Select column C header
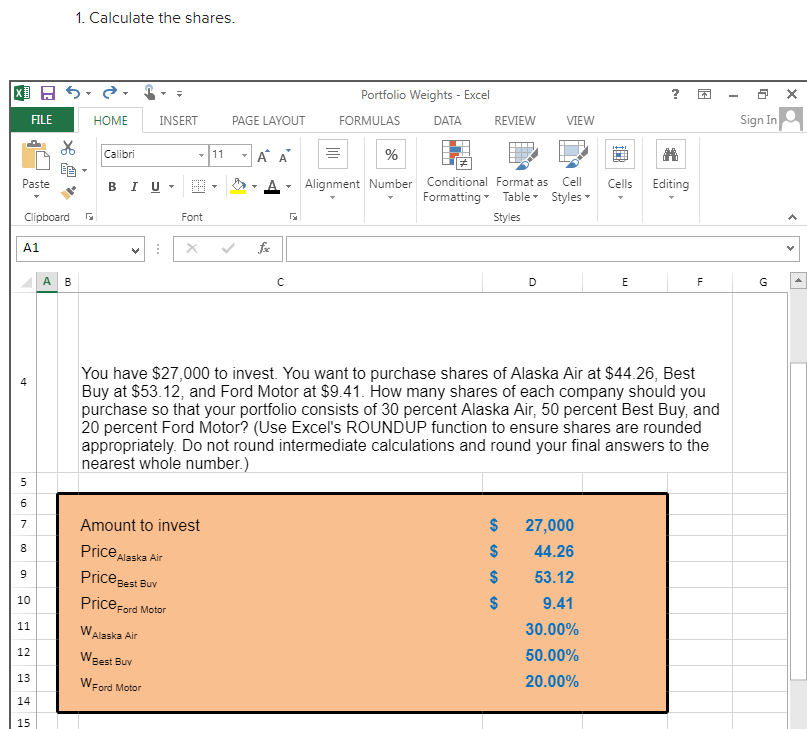Screen dimensions: 807x729 click(x=280, y=282)
